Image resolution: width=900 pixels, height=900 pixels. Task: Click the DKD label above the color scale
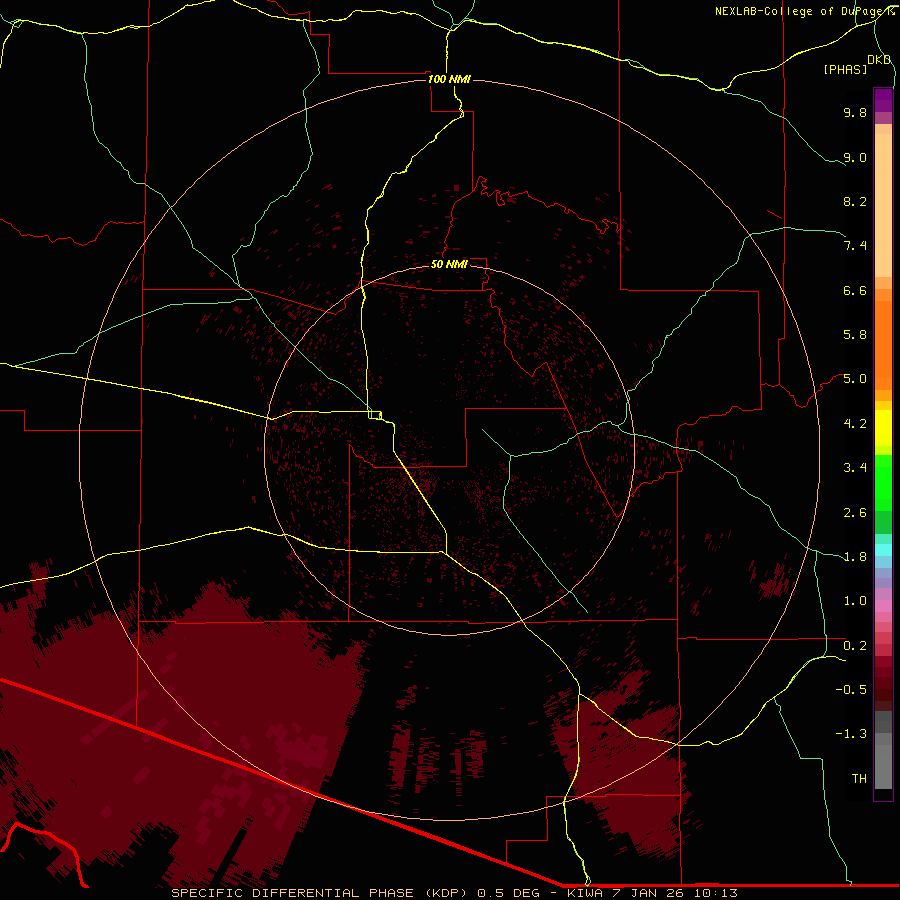point(879,60)
